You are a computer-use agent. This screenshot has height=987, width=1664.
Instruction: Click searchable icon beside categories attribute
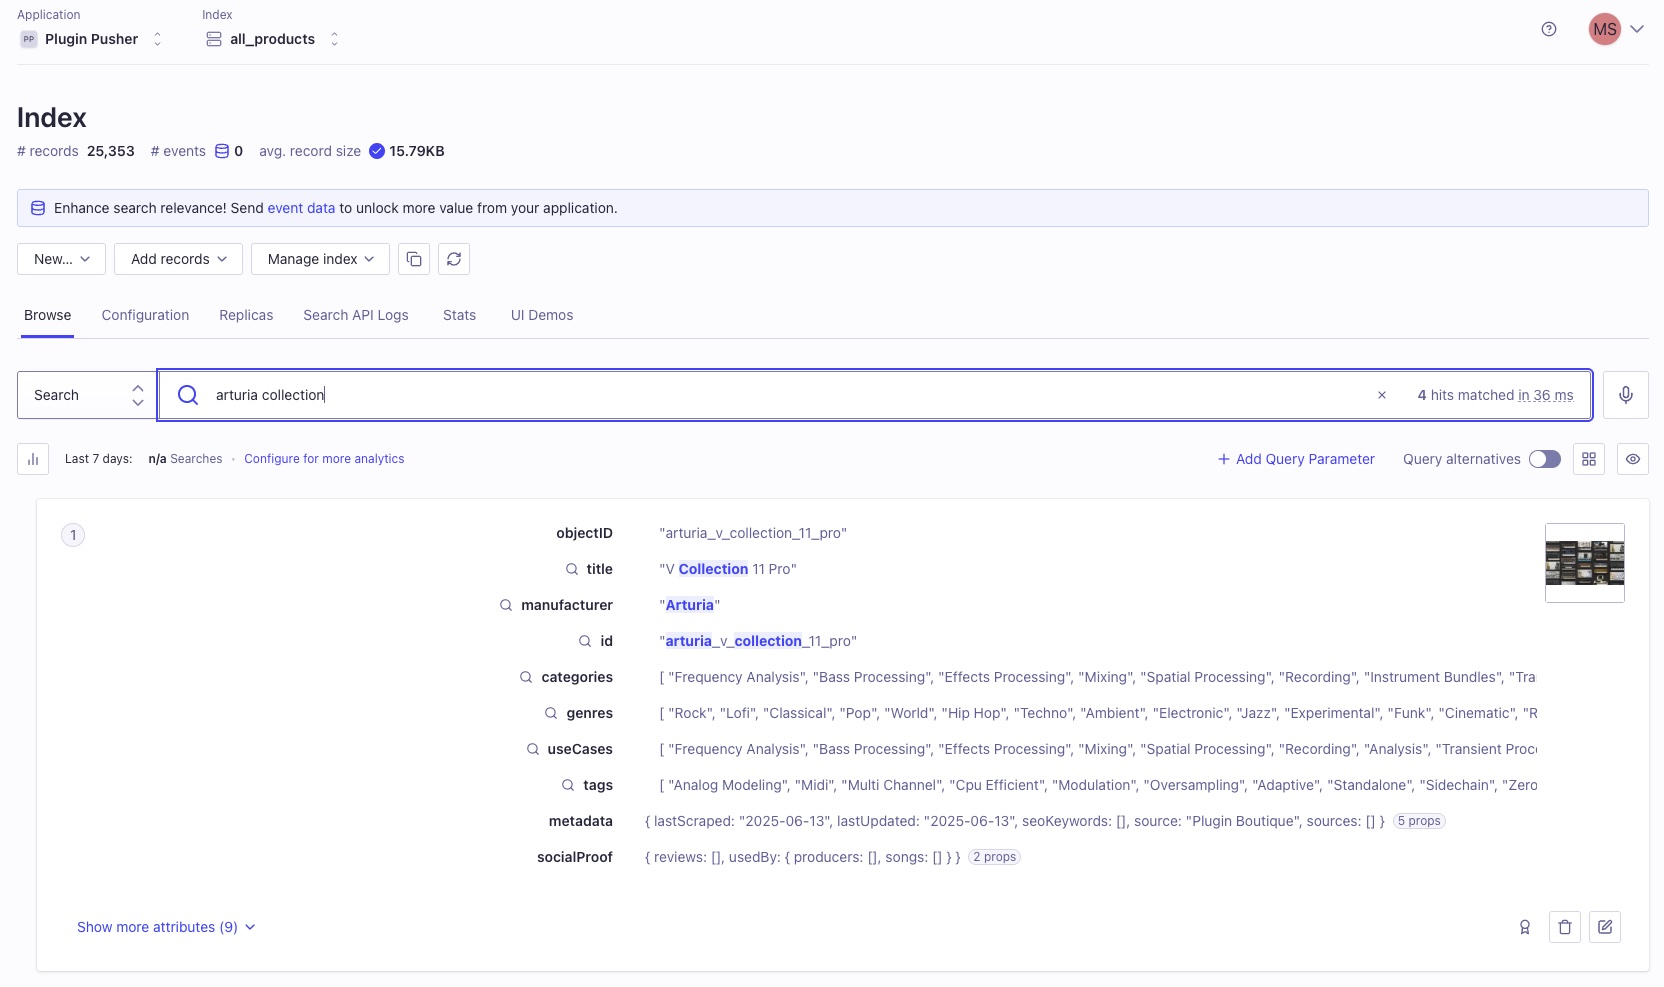click(526, 677)
